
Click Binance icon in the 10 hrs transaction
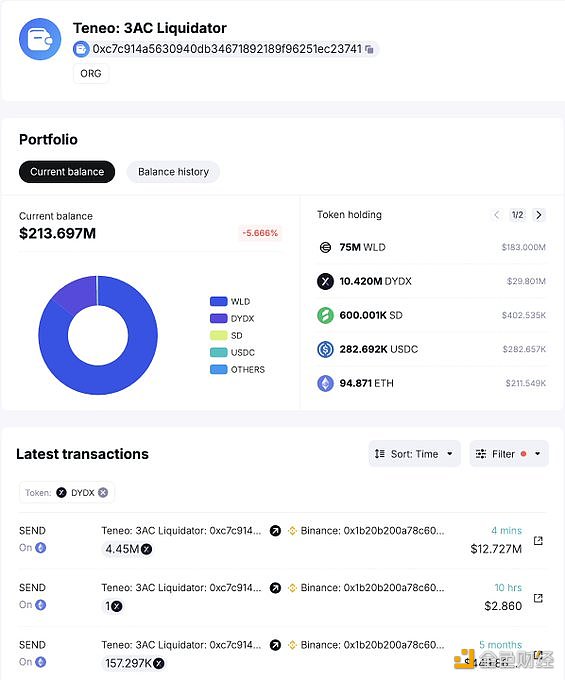coord(293,588)
